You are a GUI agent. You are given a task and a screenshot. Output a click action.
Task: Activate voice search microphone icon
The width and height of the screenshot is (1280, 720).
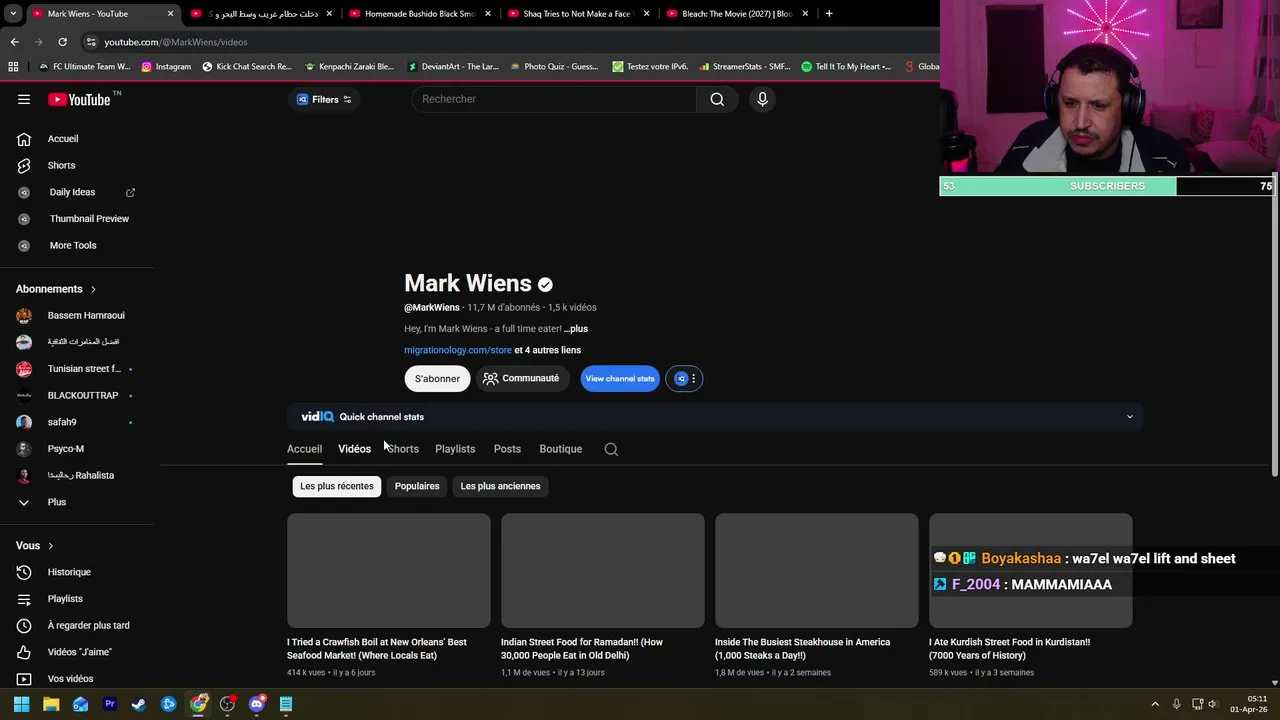coord(762,99)
